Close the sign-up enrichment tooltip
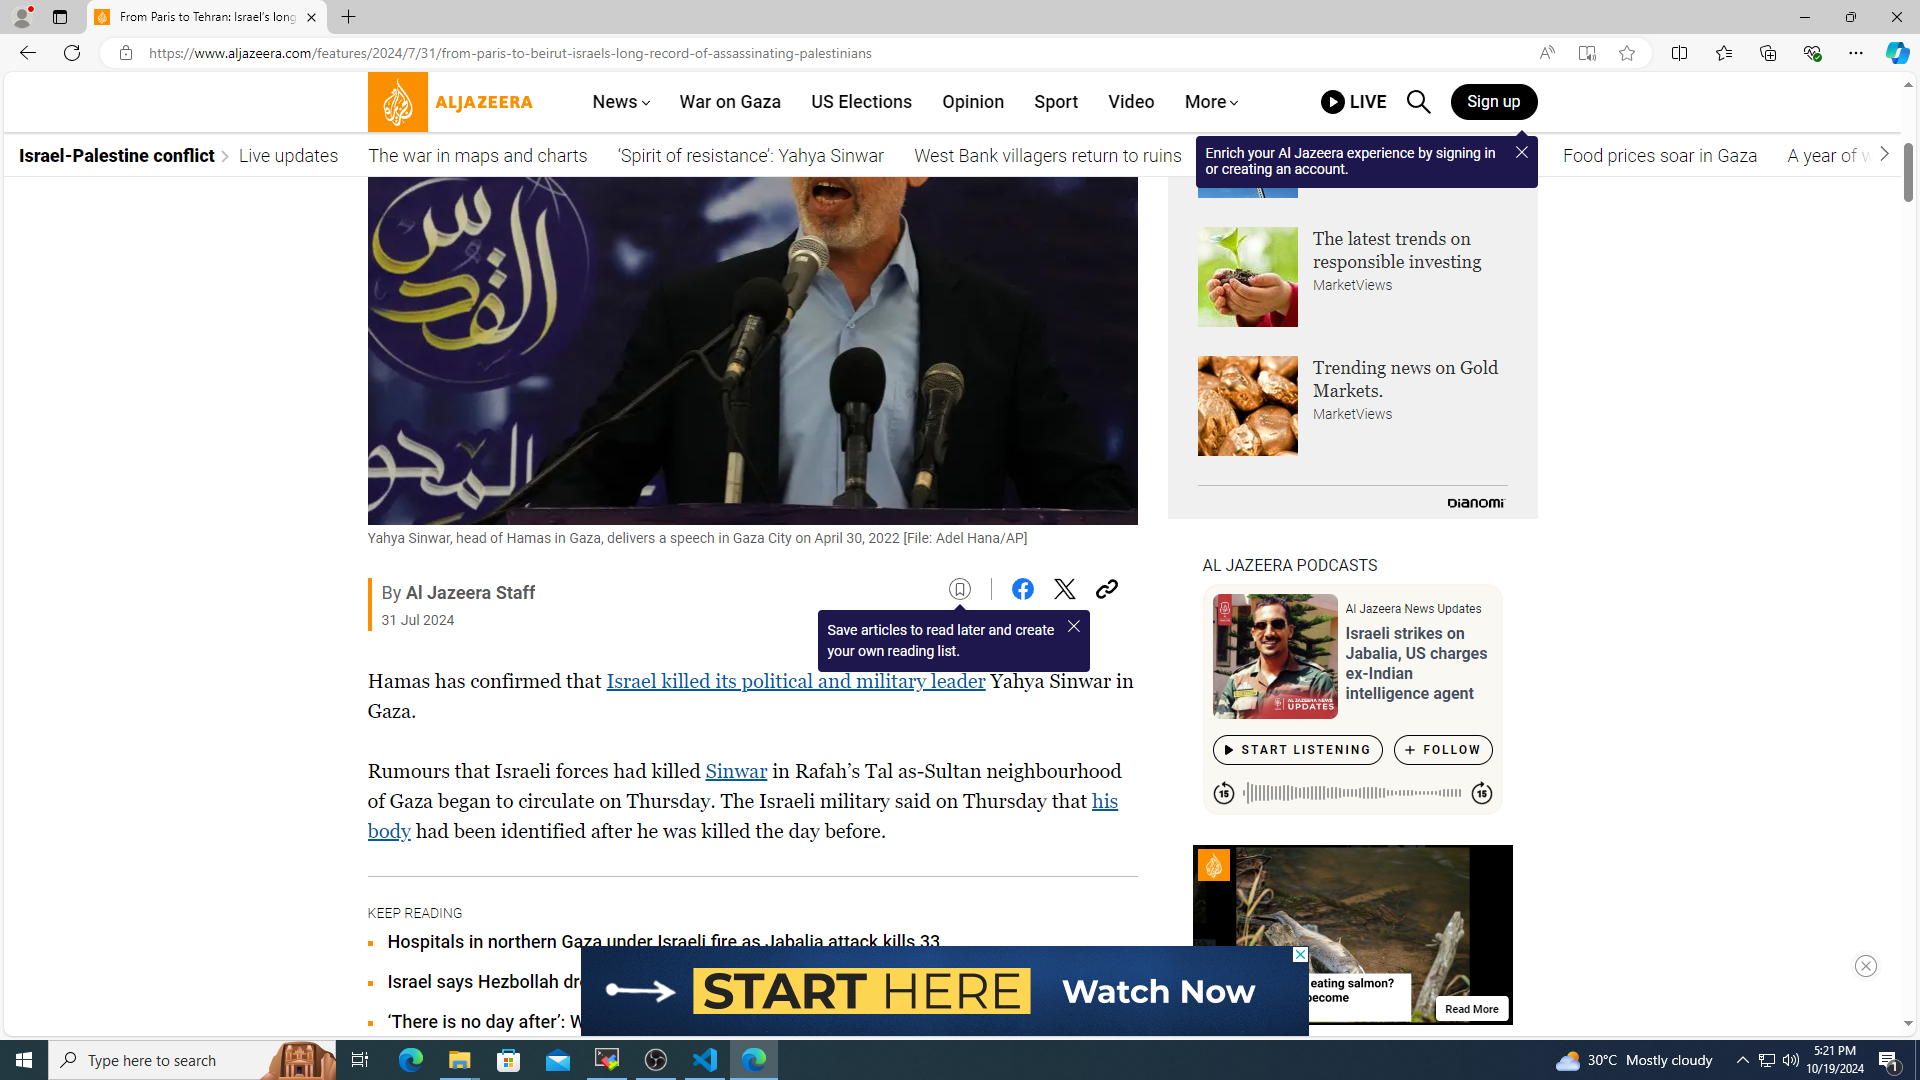This screenshot has width=1920, height=1080. coord(1521,152)
